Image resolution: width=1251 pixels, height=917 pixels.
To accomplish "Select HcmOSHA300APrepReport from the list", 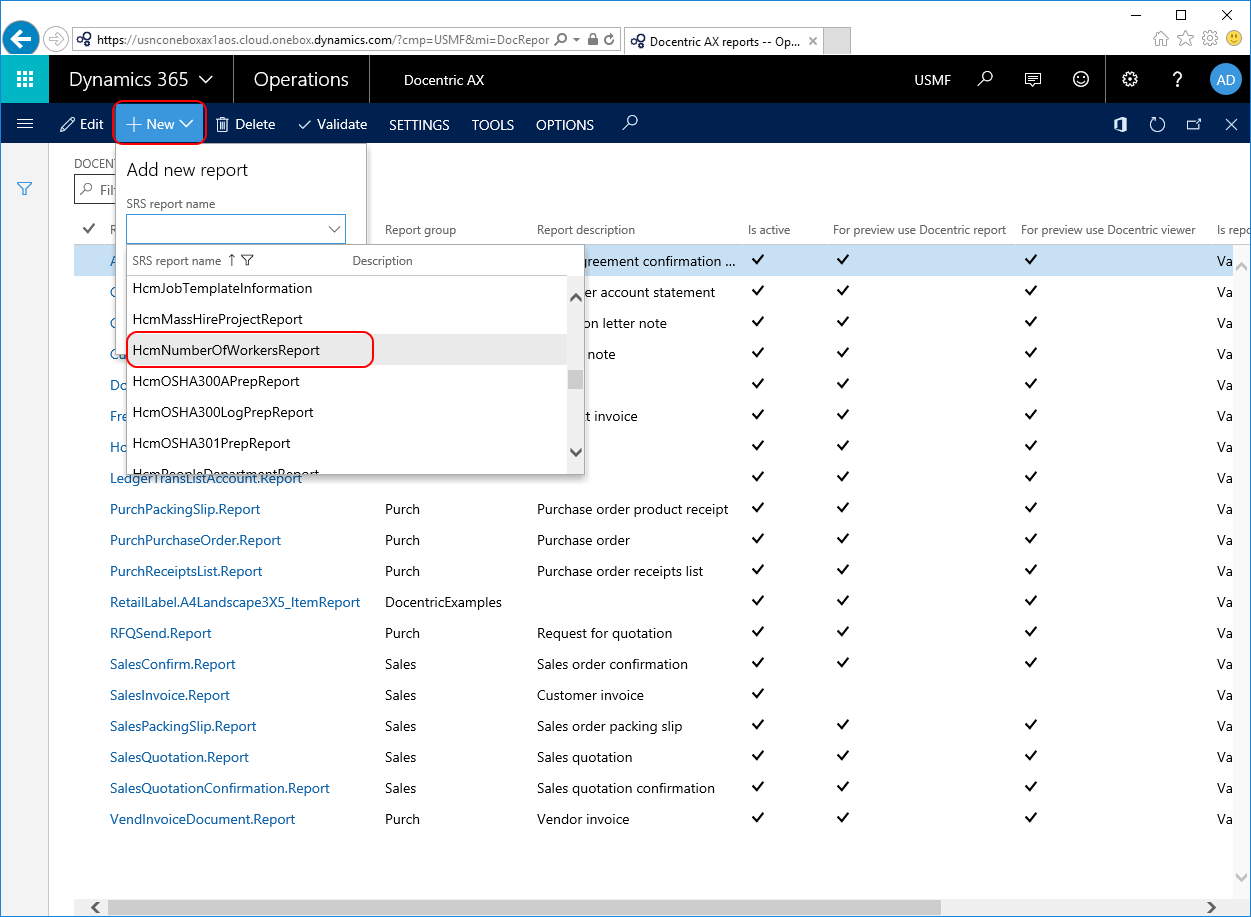I will (x=347, y=381).
